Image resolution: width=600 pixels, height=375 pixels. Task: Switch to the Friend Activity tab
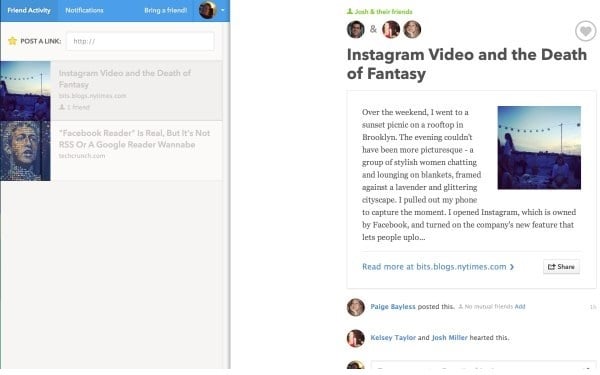[29, 10]
